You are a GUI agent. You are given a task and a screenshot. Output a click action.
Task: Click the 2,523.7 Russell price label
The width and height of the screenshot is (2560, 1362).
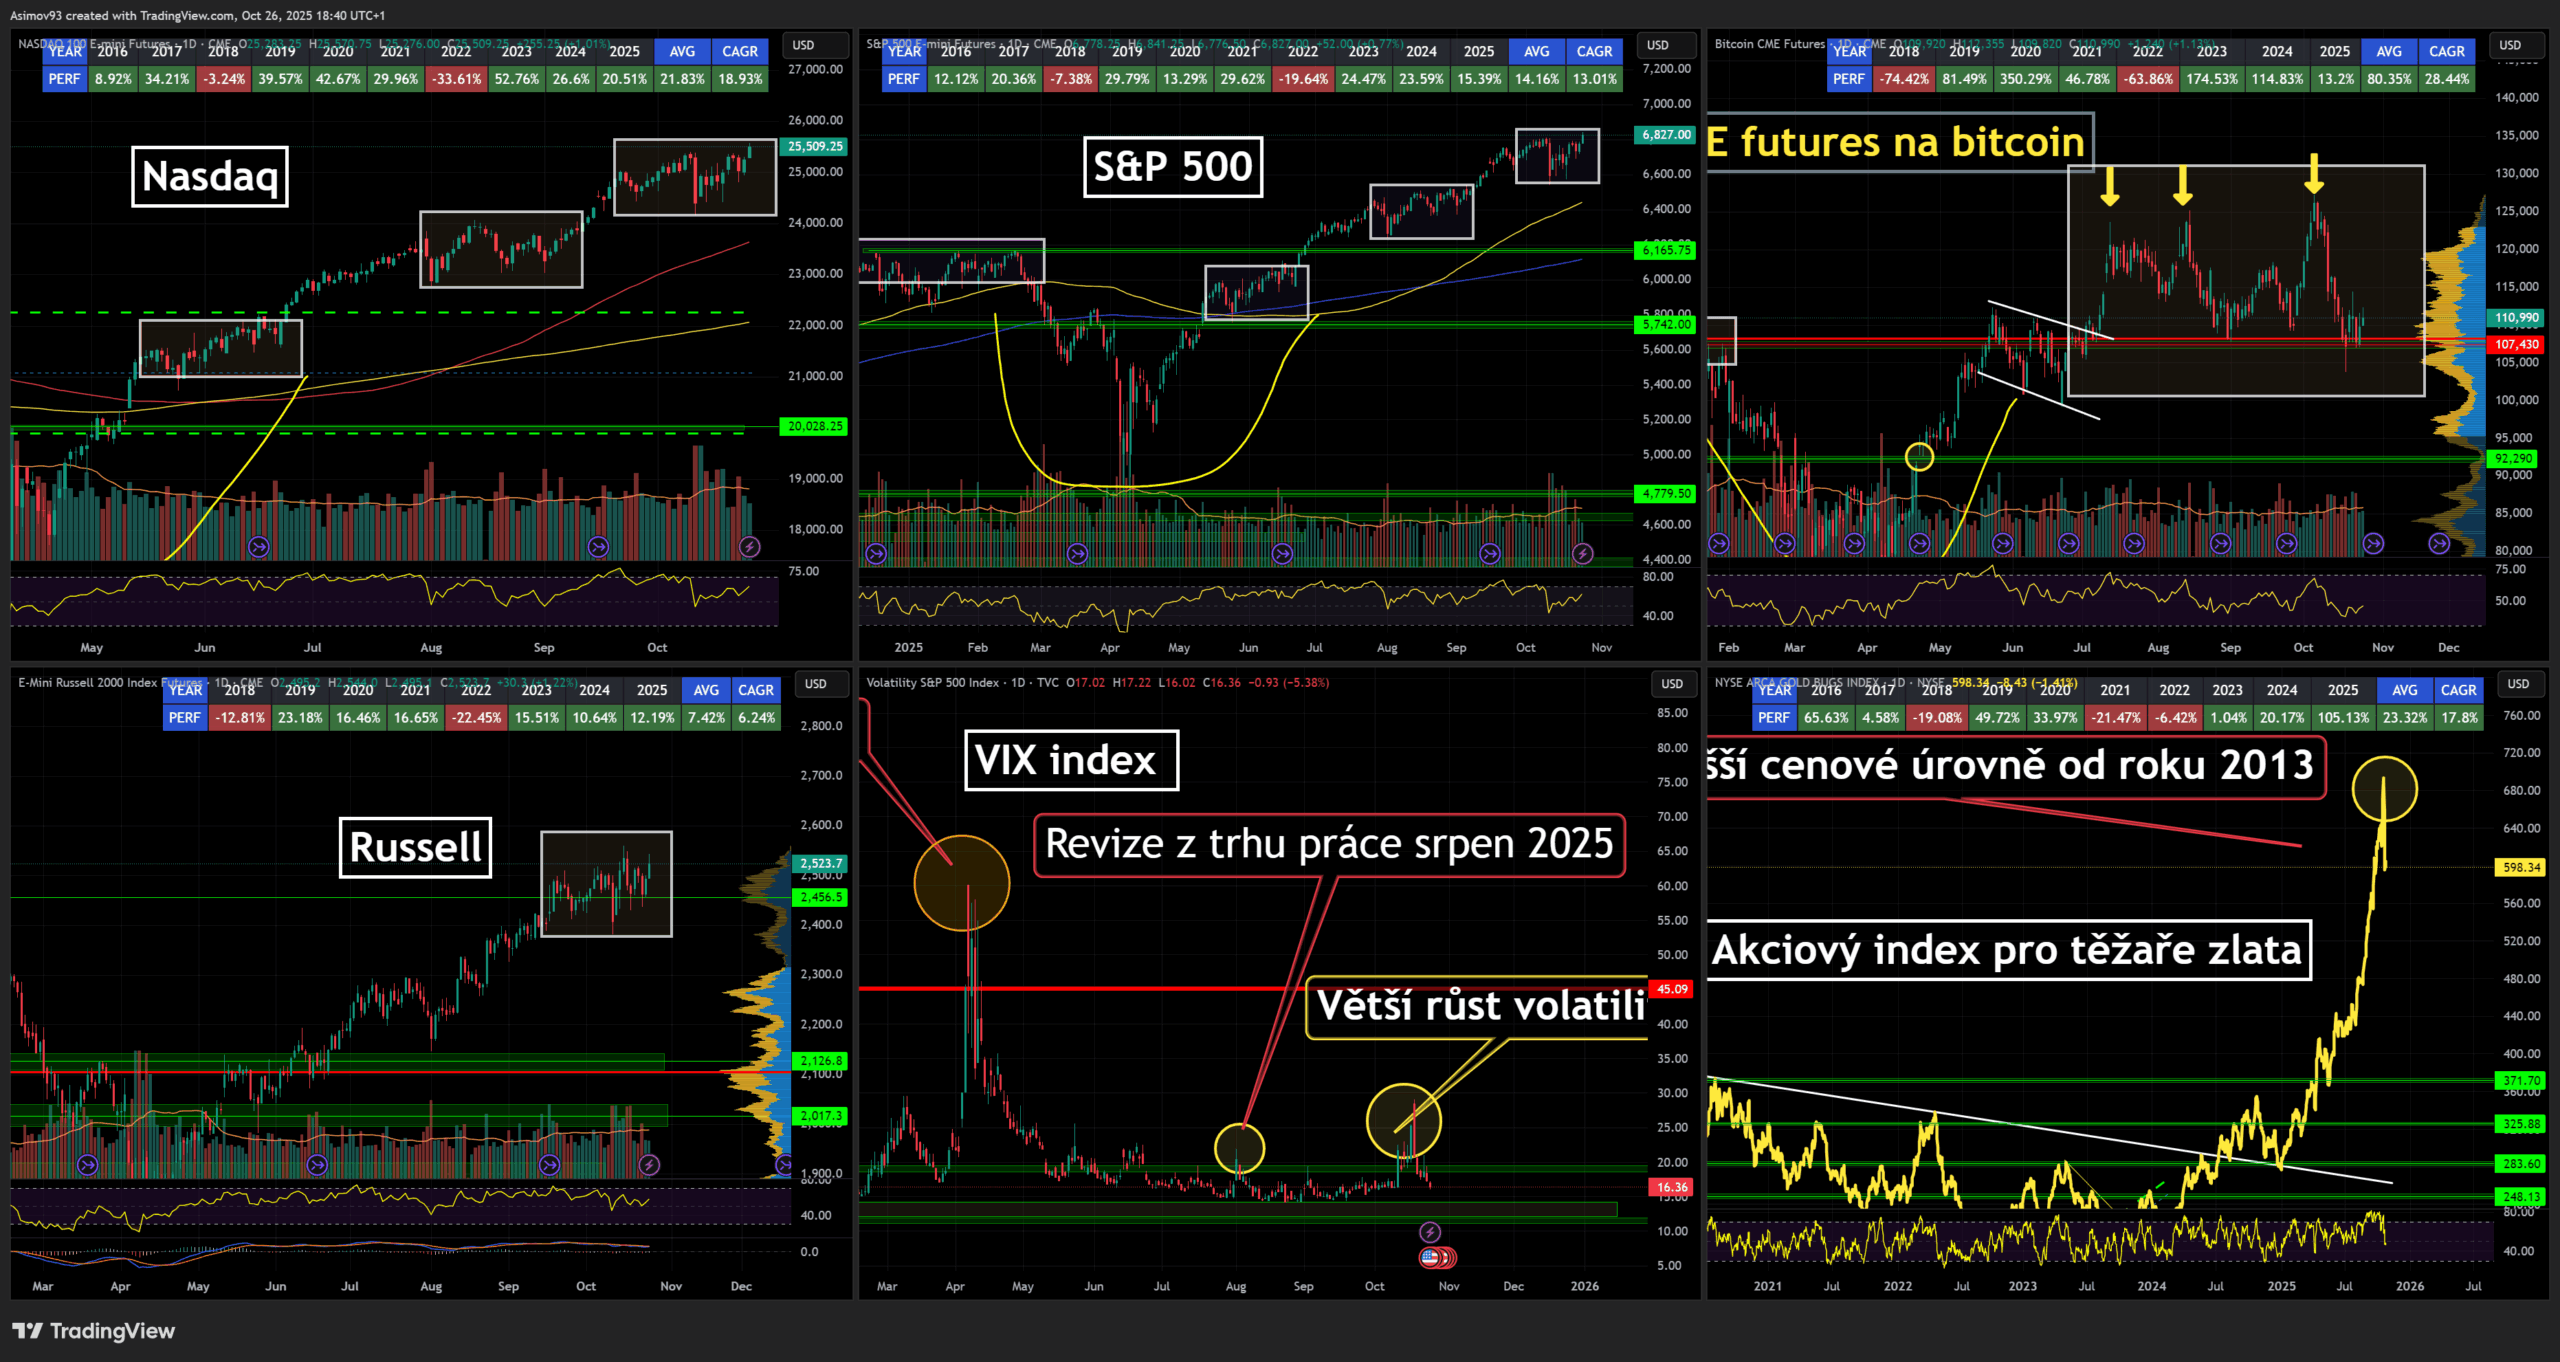pyautogui.click(x=821, y=863)
